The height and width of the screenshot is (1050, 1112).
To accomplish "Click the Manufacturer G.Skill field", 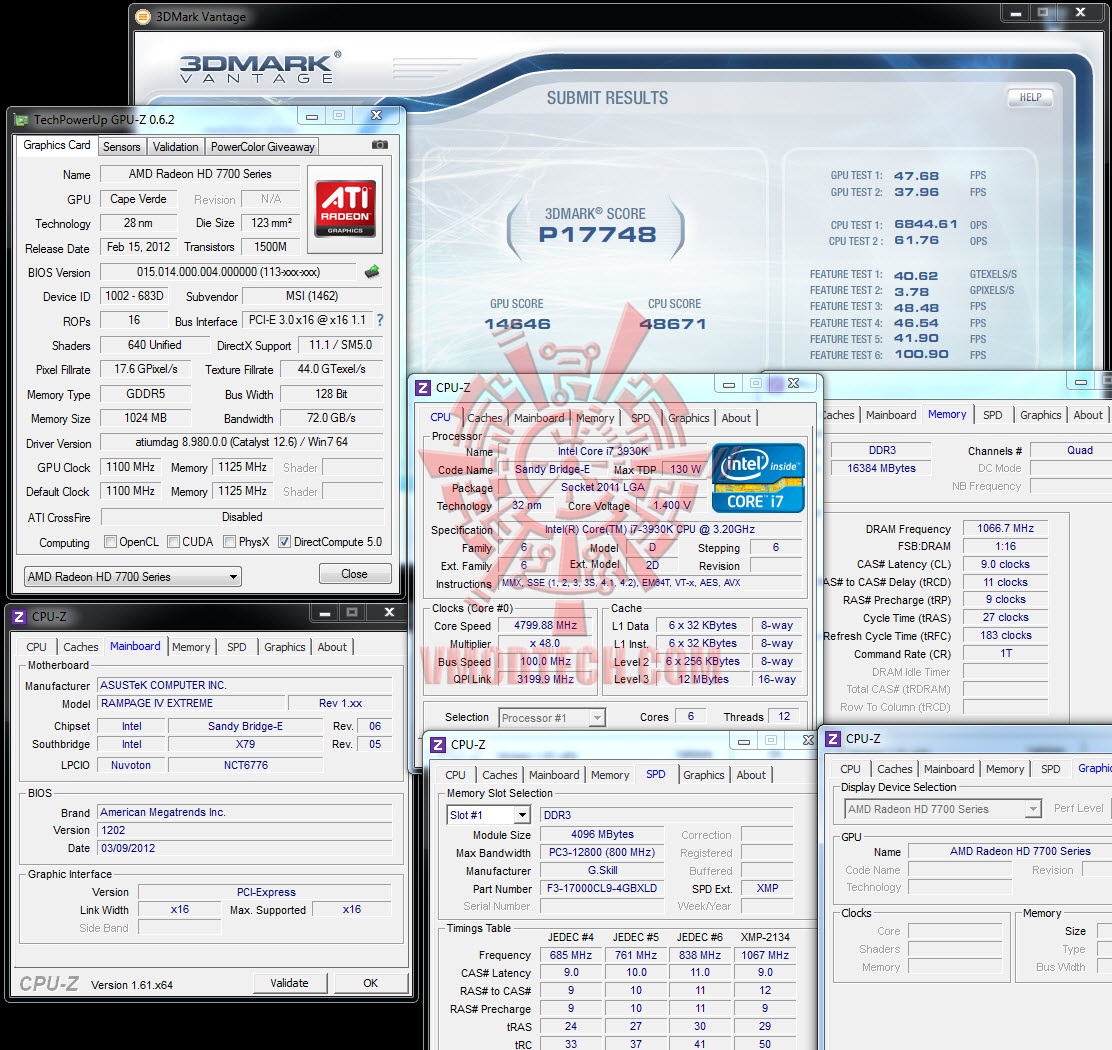I will [602, 870].
